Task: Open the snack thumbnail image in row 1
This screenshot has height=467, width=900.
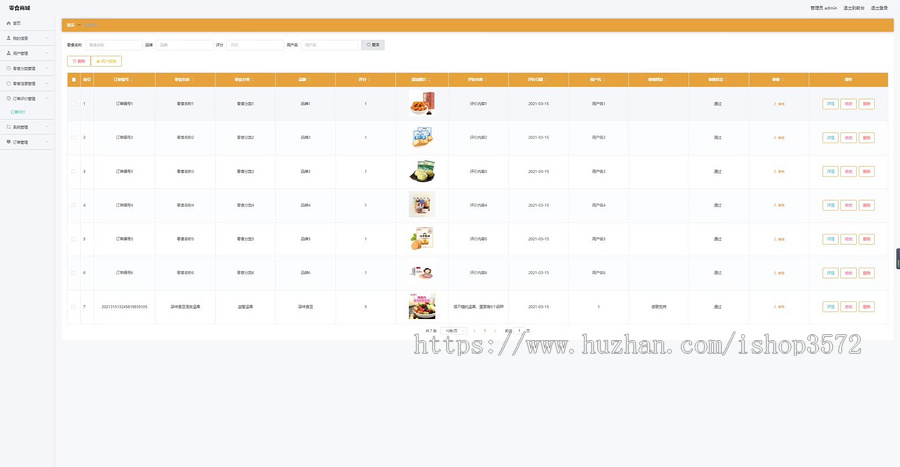Action: pyautogui.click(x=422, y=104)
